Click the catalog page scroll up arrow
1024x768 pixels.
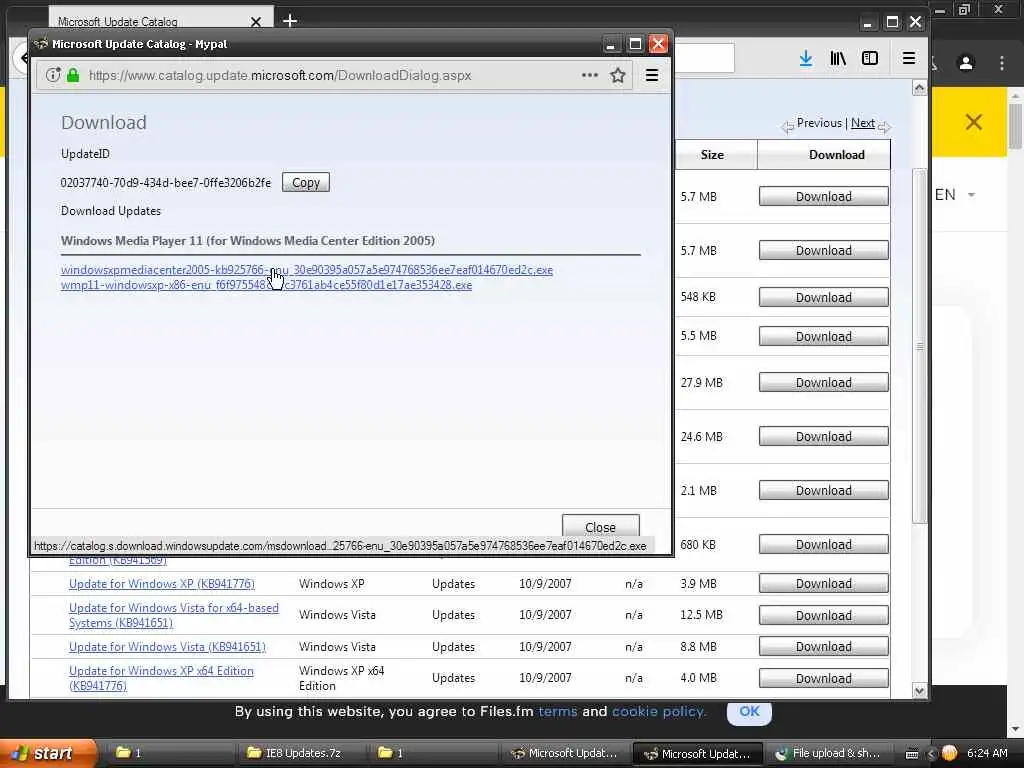click(x=920, y=88)
